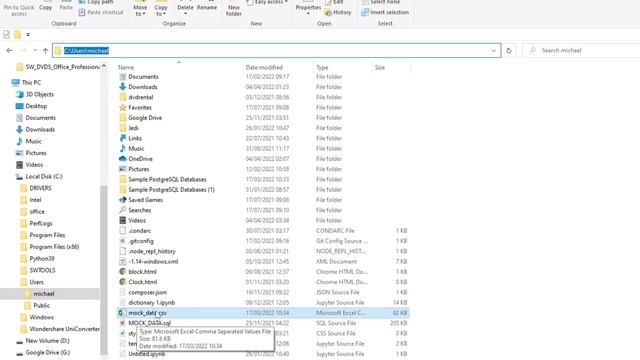The height and width of the screenshot is (360, 640).
Task: Select the mock_data.csv file
Action: (x=262, y=313)
